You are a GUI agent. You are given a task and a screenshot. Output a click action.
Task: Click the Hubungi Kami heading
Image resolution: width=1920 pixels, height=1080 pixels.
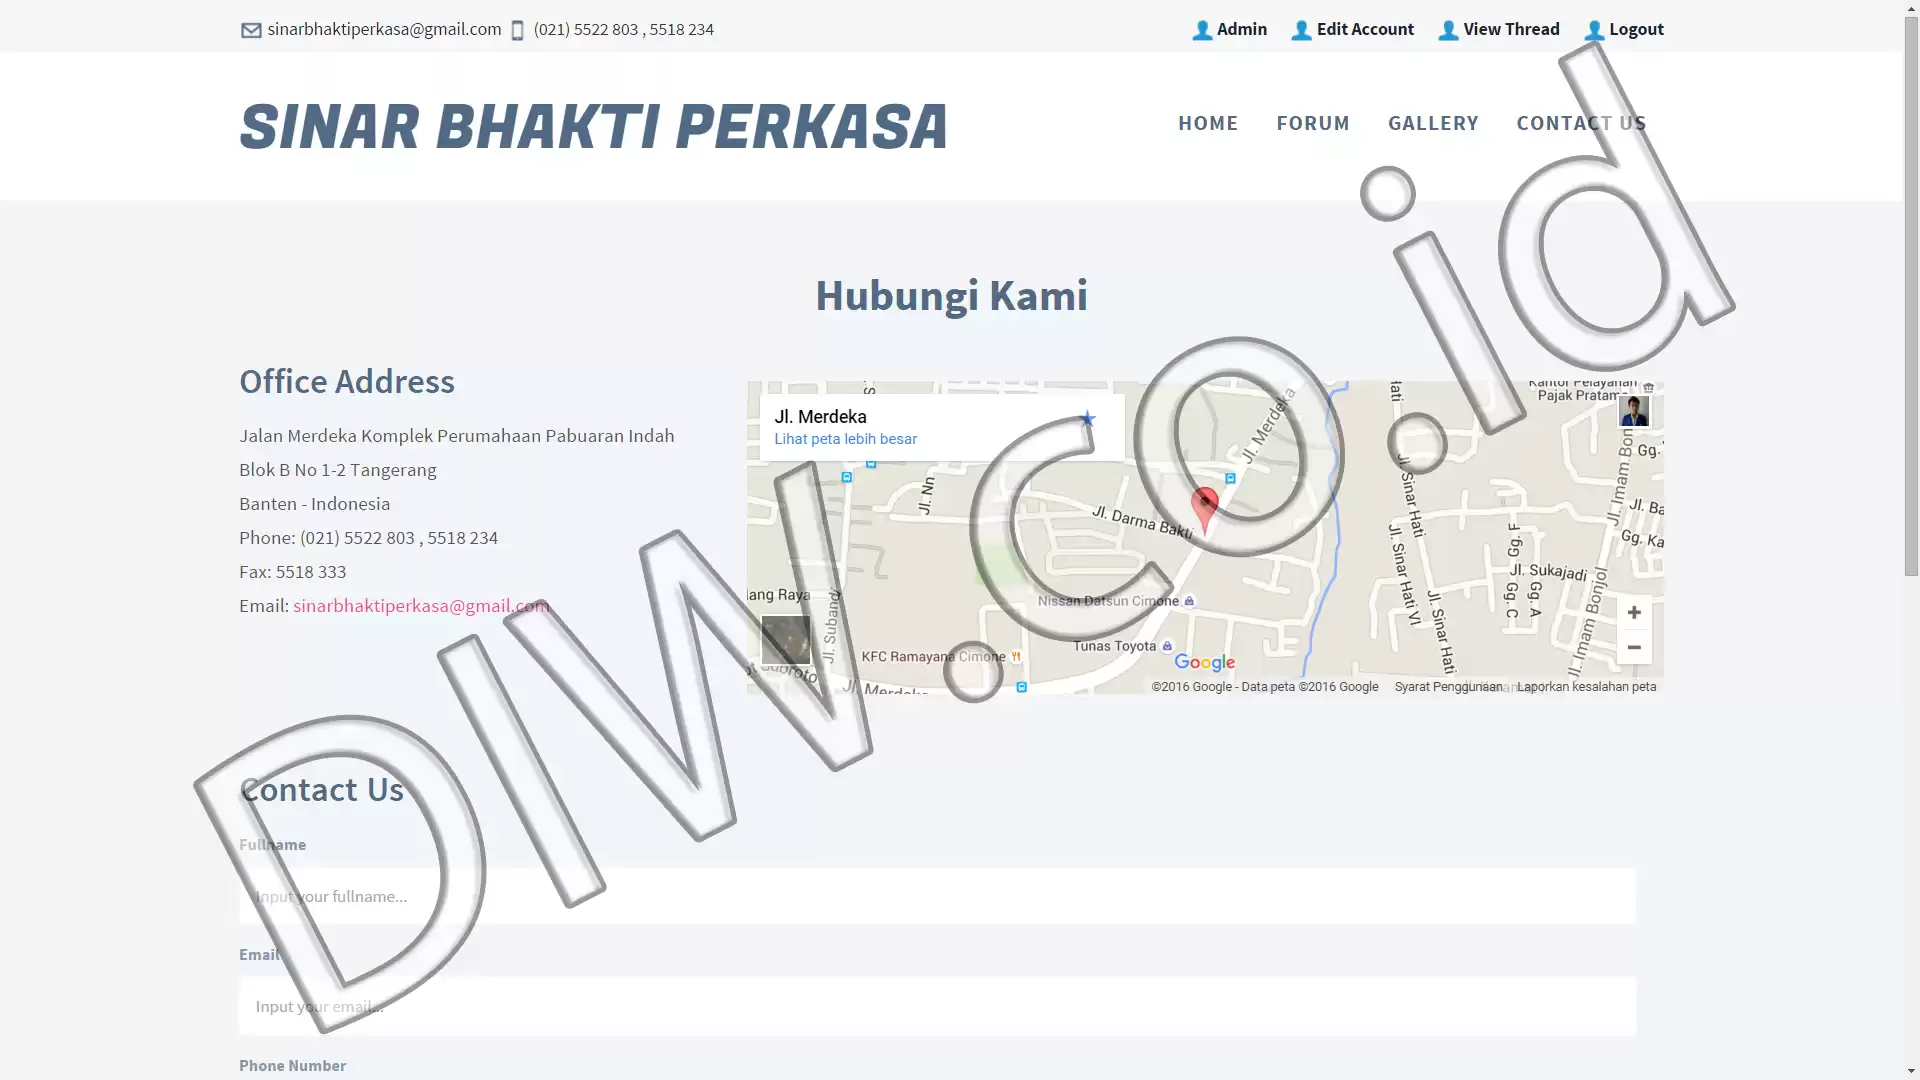pyautogui.click(x=951, y=296)
